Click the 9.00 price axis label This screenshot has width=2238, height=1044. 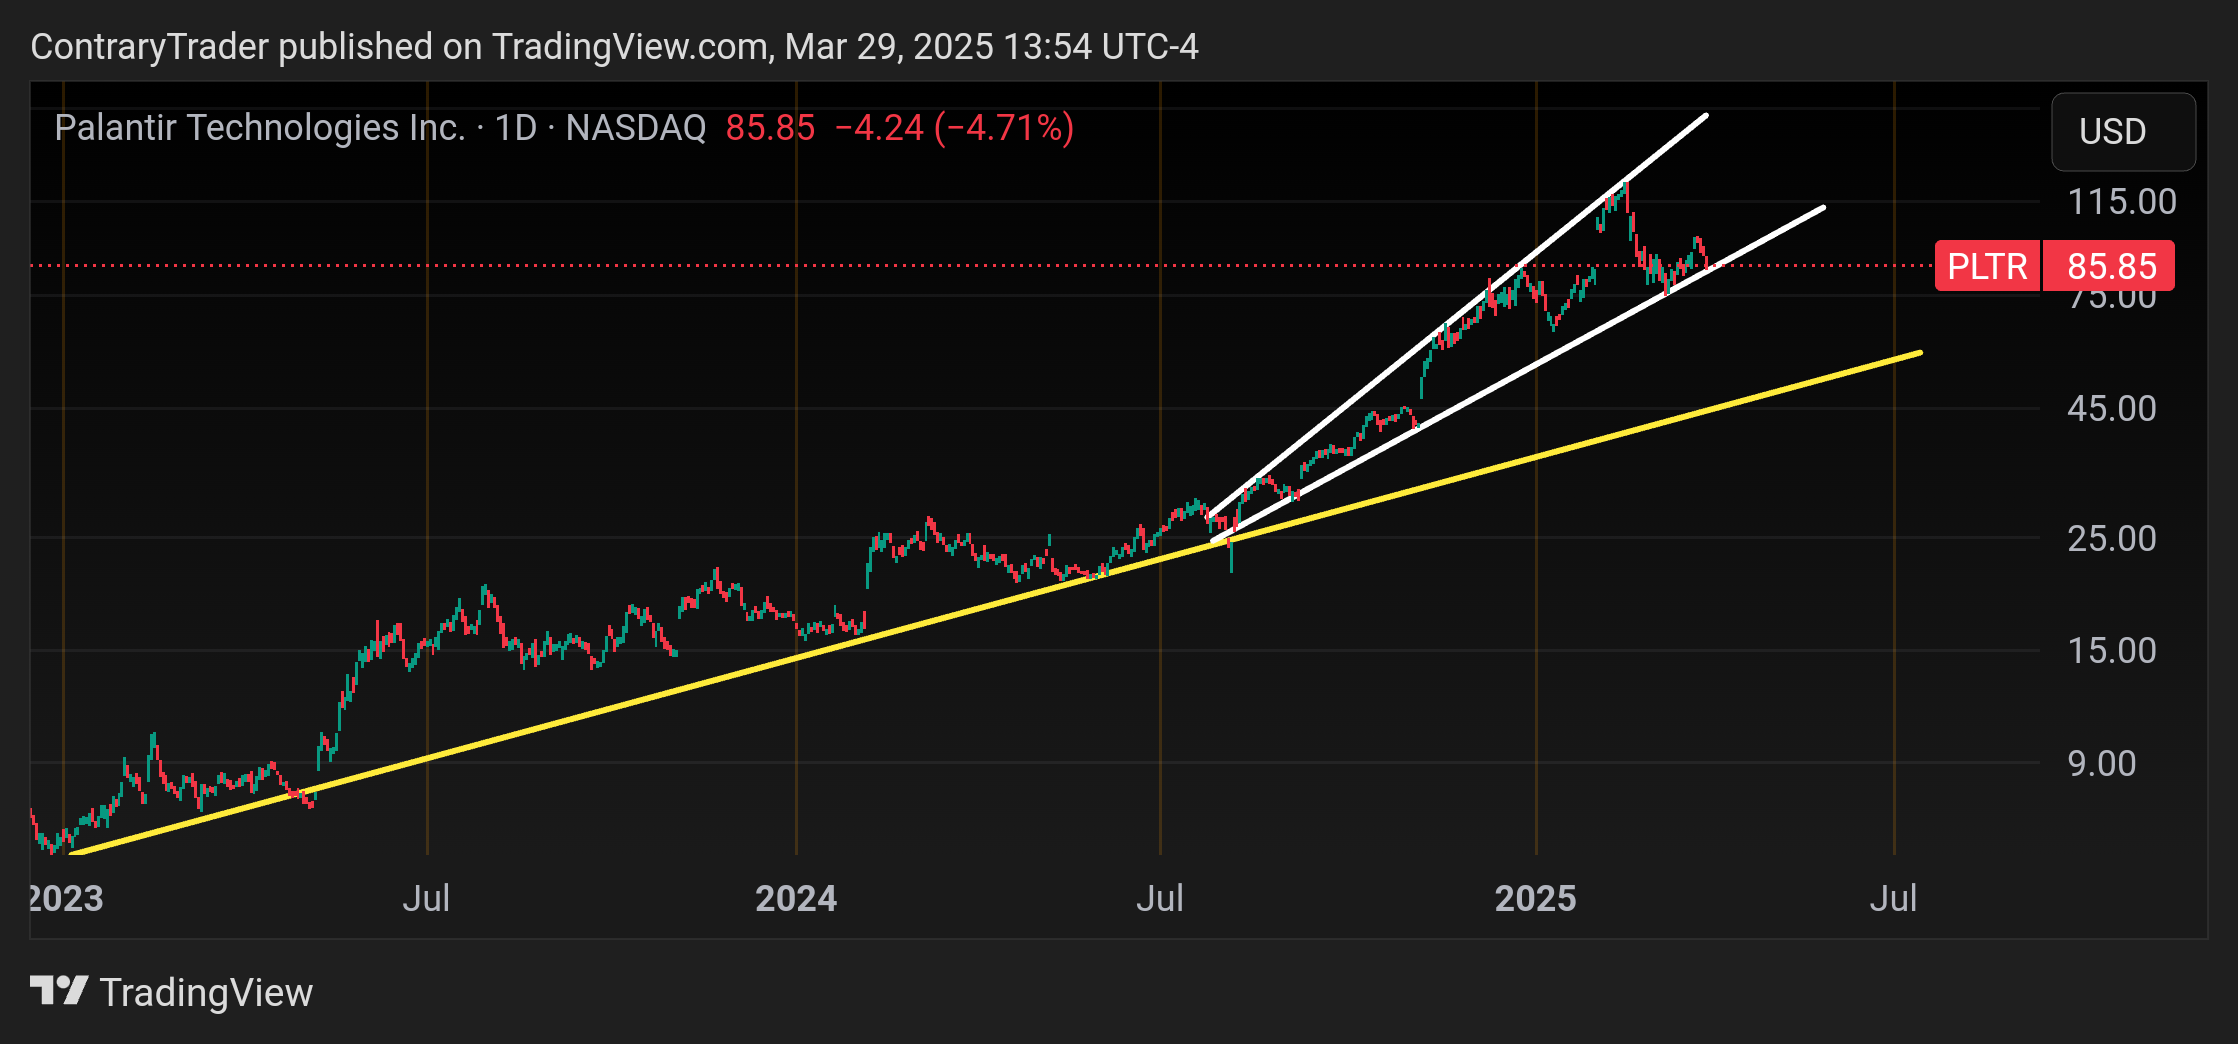click(2102, 764)
